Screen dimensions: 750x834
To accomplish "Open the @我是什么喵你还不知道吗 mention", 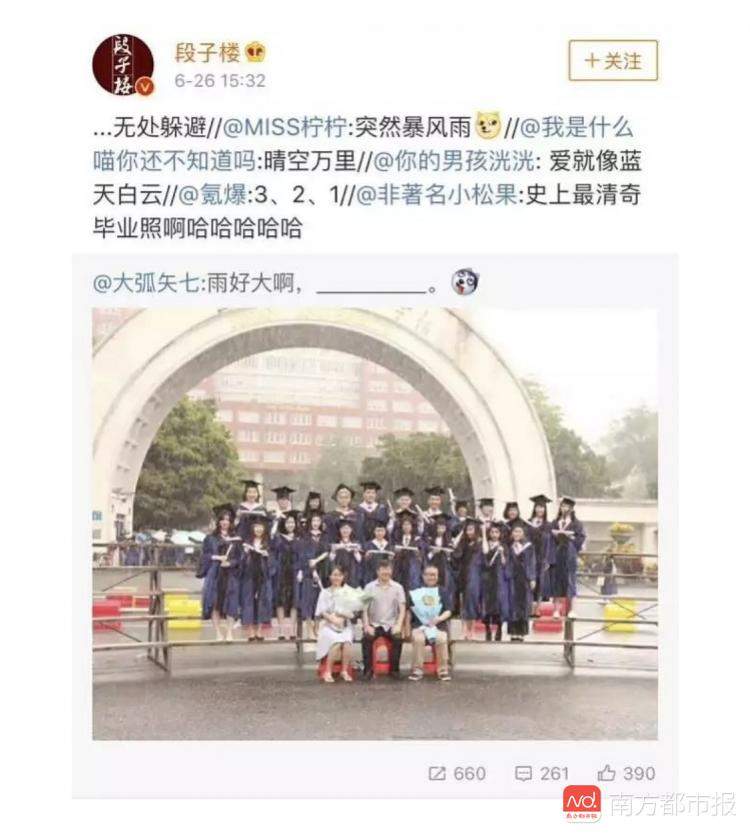I will coord(363,144).
